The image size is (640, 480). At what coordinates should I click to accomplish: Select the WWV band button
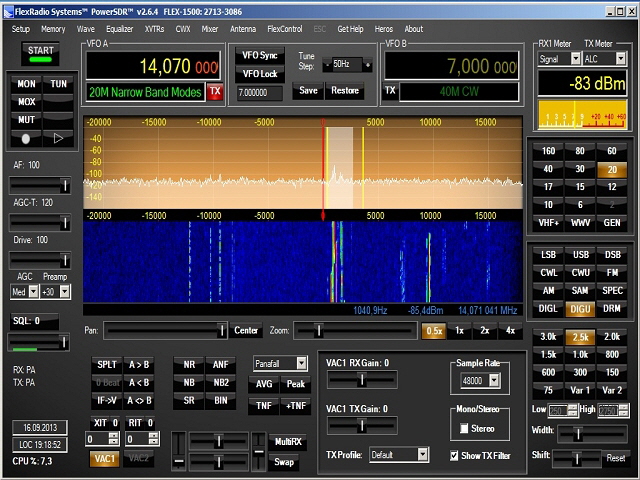580,223
